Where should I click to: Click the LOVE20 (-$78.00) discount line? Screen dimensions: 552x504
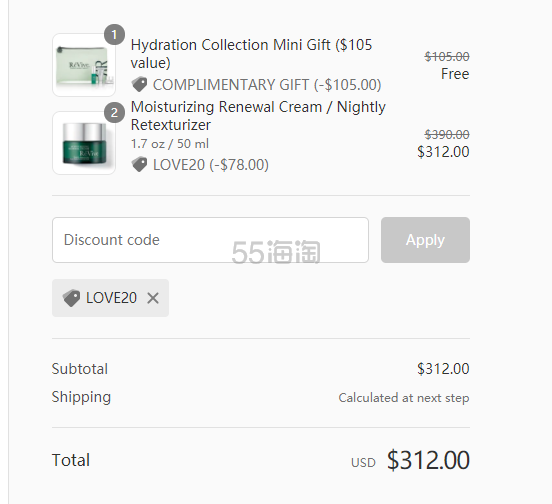[211, 165]
